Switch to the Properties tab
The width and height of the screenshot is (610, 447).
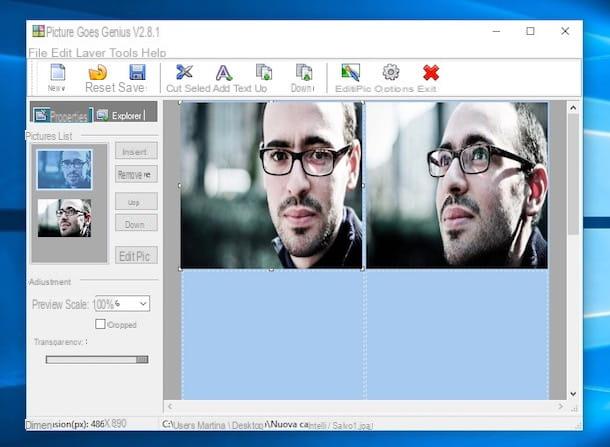coord(61,115)
